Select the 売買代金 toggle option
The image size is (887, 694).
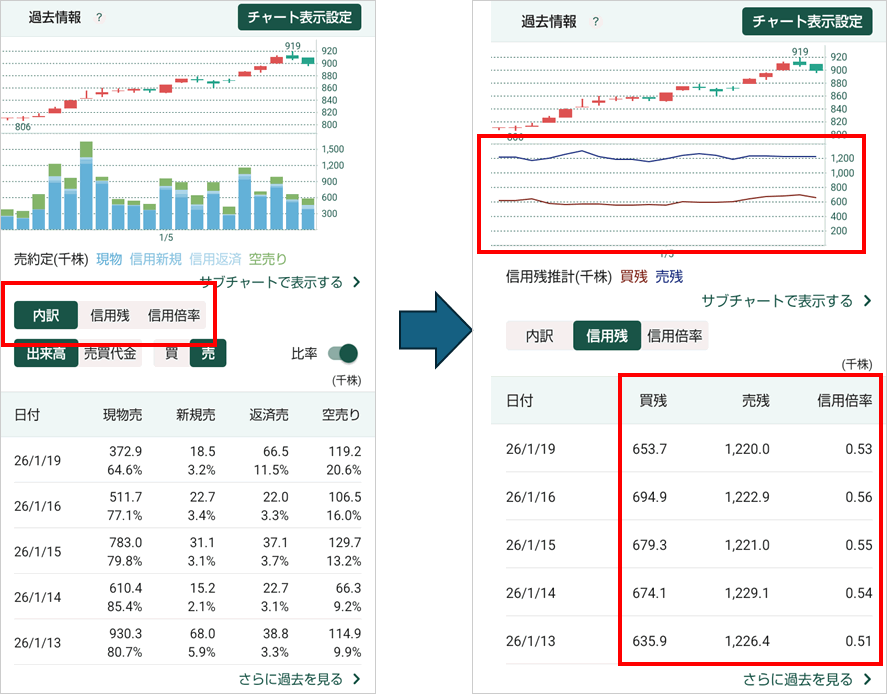(x=110, y=353)
